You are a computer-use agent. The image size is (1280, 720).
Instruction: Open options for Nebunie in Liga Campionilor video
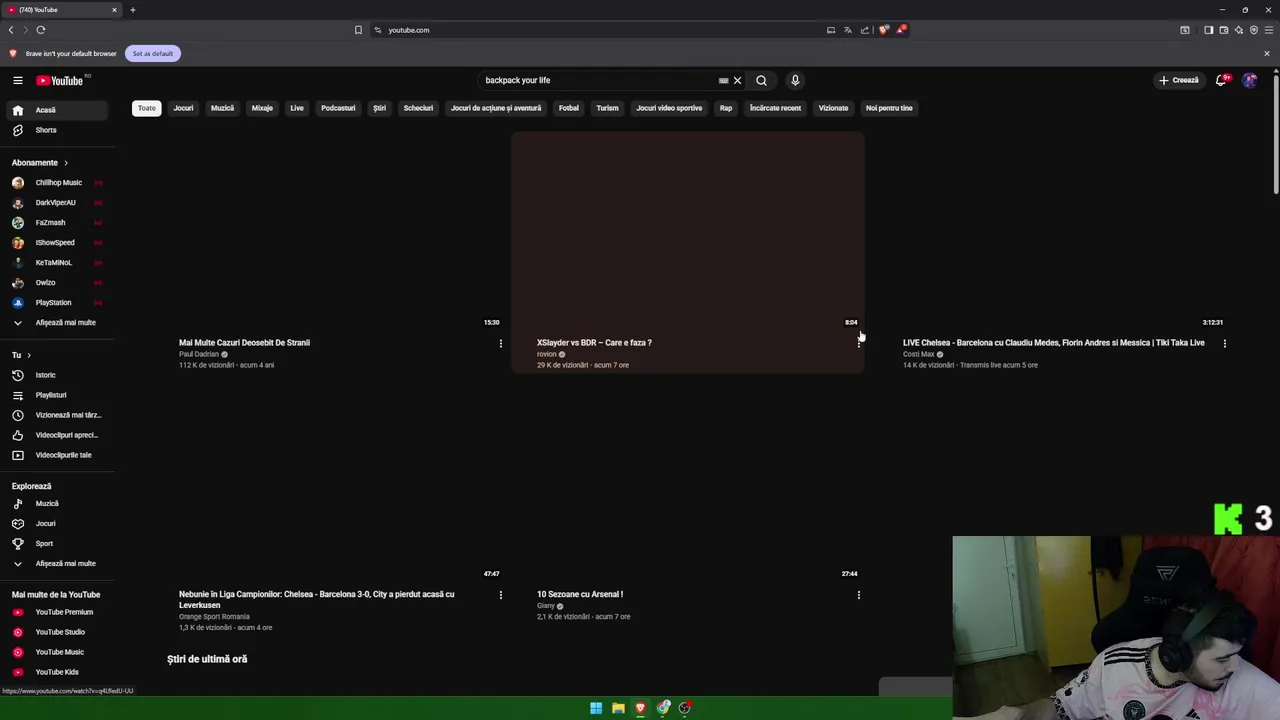pyautogui.click(x=501, y=595)
